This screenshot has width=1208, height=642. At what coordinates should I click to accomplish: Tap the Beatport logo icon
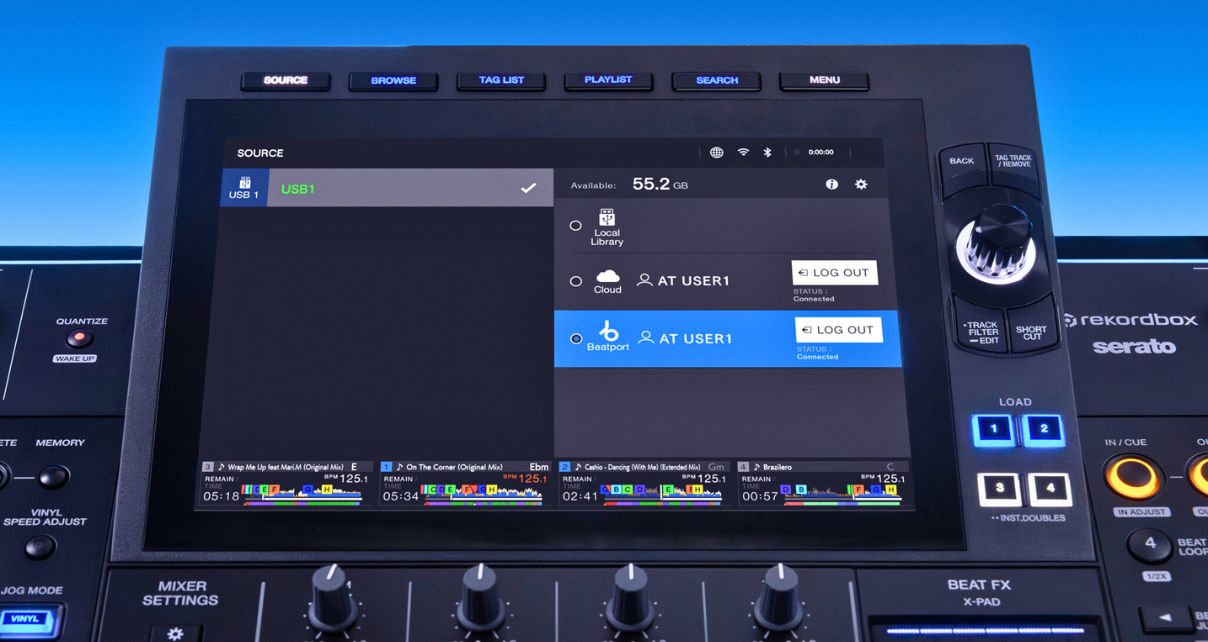608,332
